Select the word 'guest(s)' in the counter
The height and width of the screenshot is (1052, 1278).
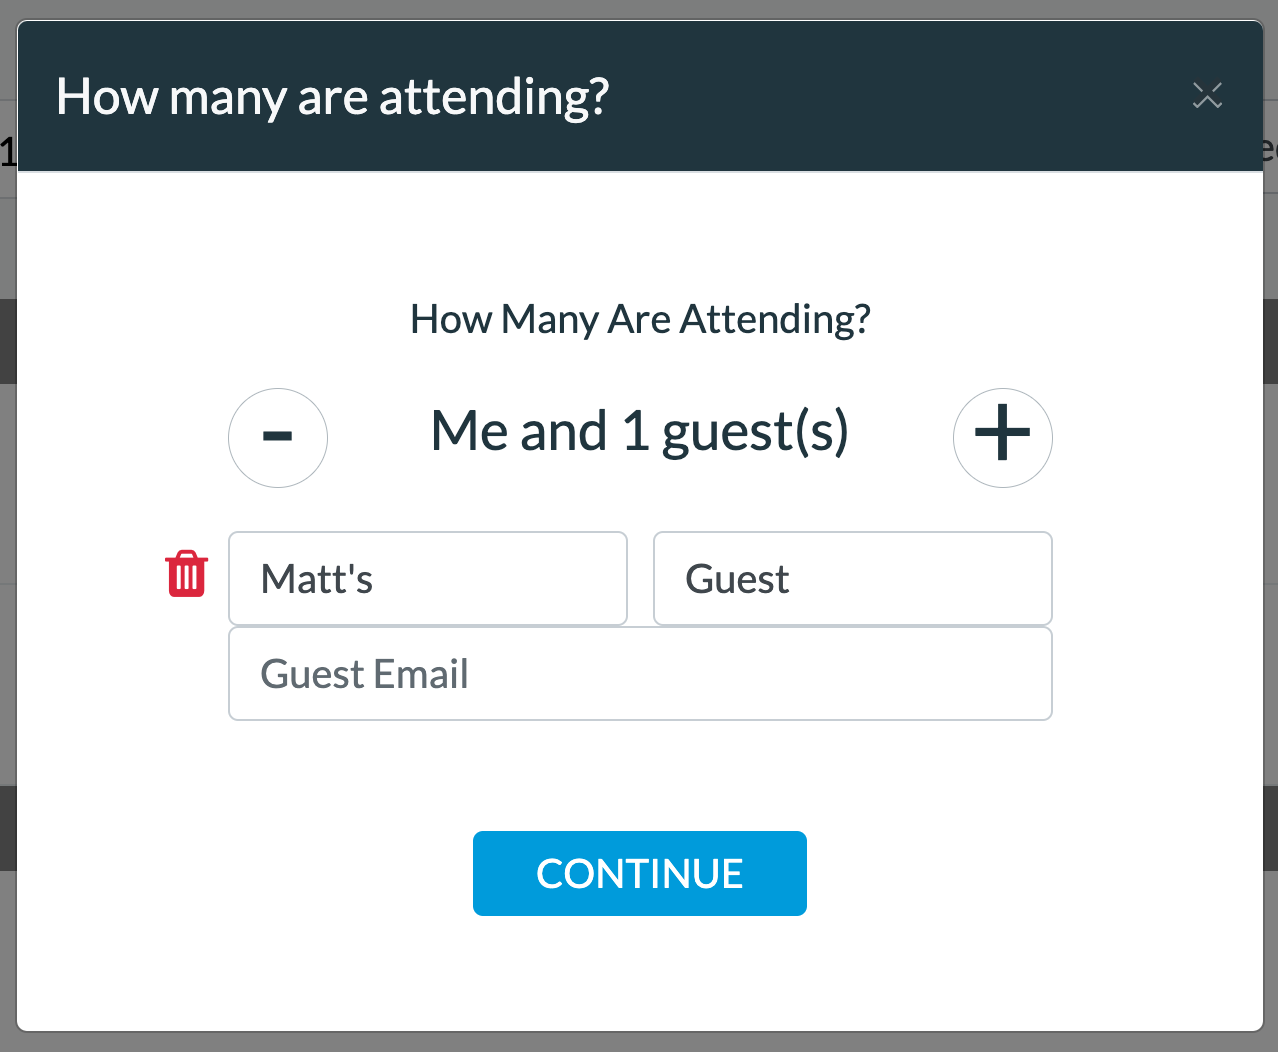click(755, 434)
